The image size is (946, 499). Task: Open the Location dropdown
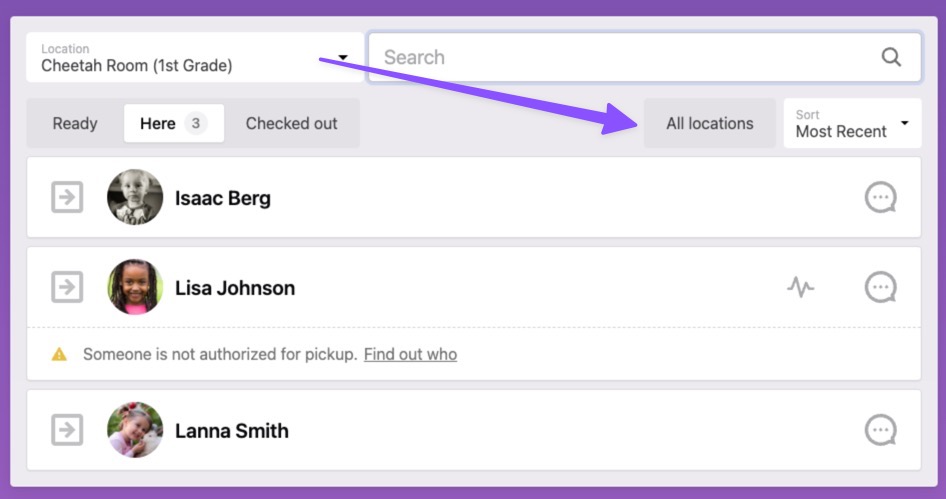click(195, 57)
